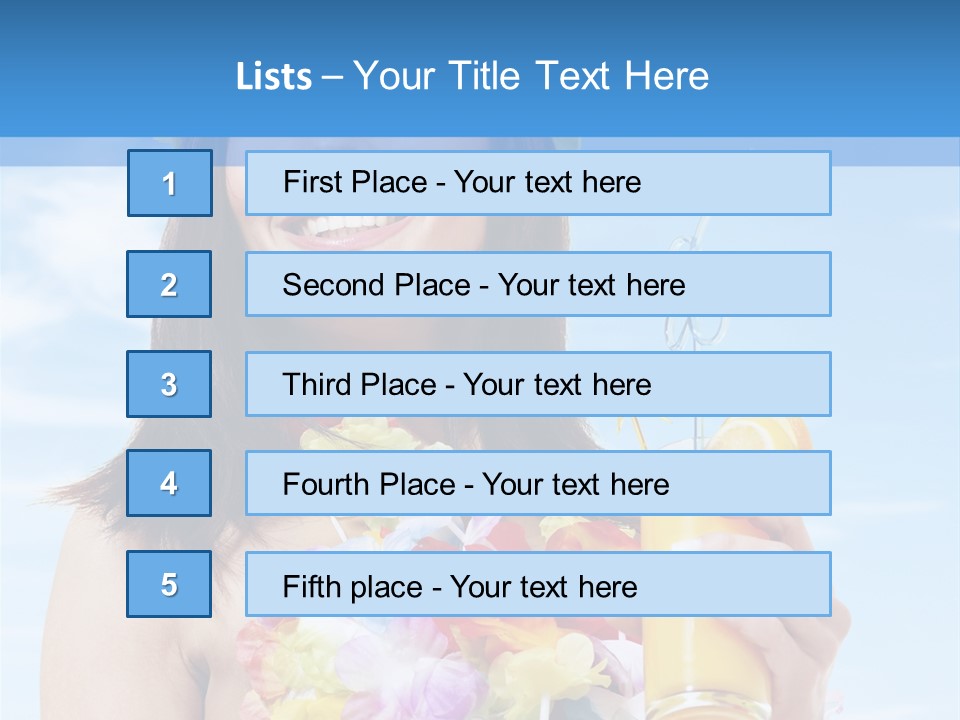Click the "Third Place - Your text here" box

538,384
